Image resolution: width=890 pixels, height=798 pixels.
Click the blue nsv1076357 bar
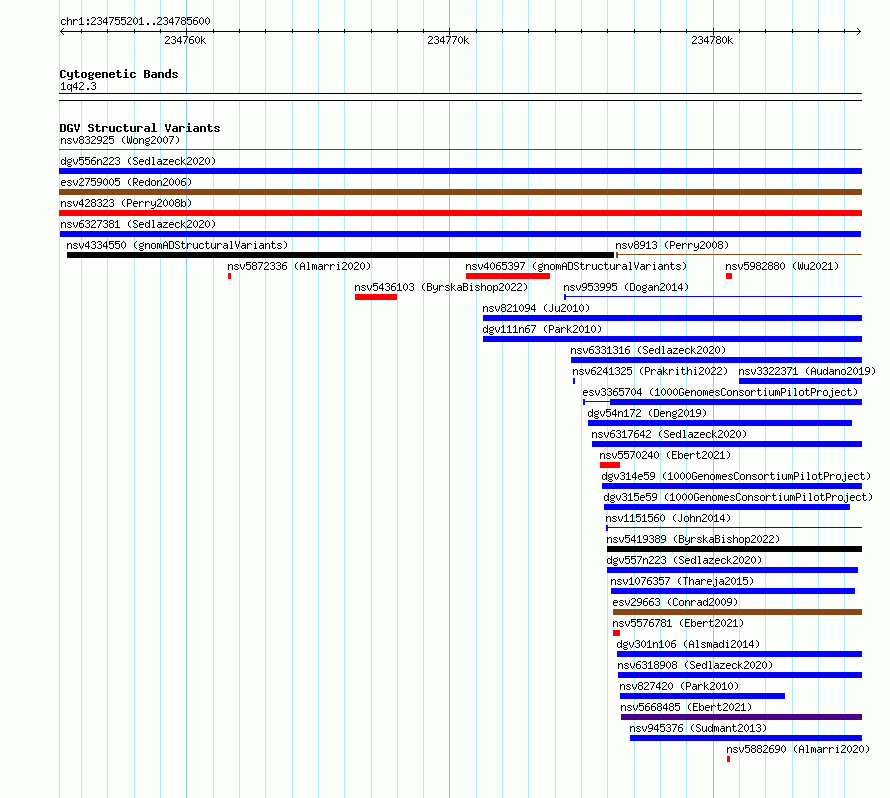(733, 591)
